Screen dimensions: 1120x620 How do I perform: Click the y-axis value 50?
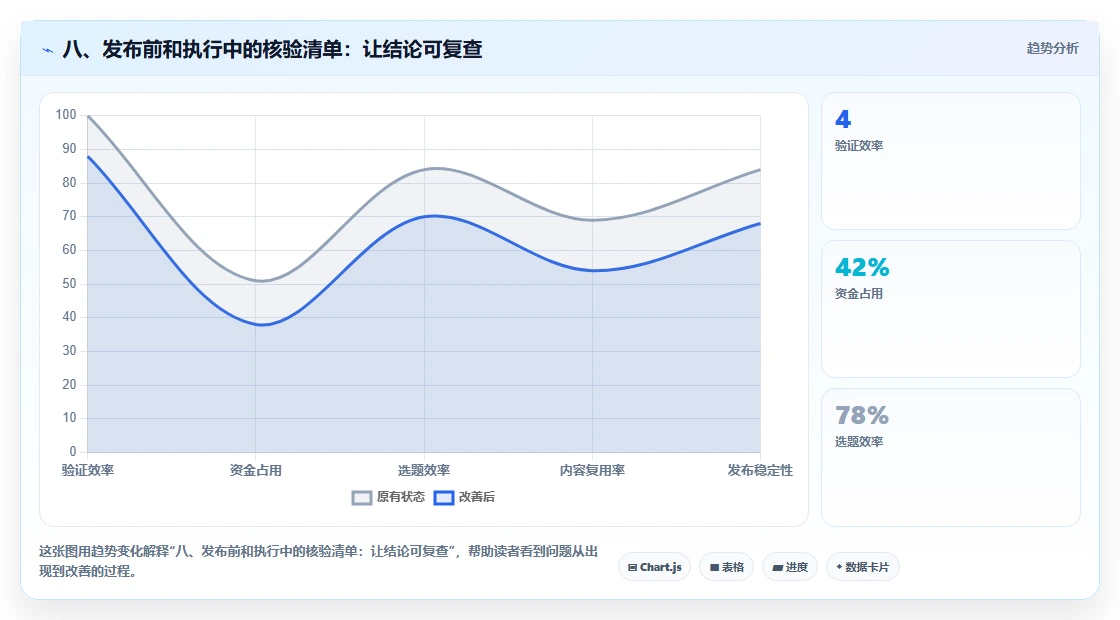coord(69,284)
